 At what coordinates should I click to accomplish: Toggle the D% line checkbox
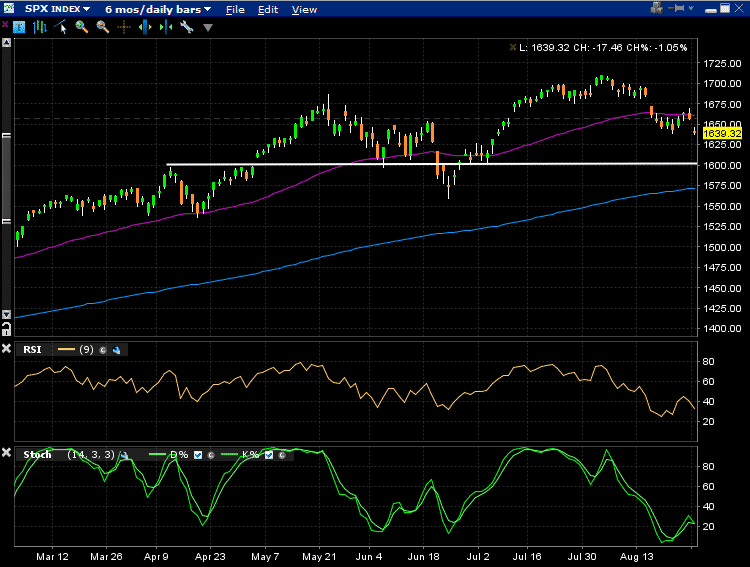point(198,455)
